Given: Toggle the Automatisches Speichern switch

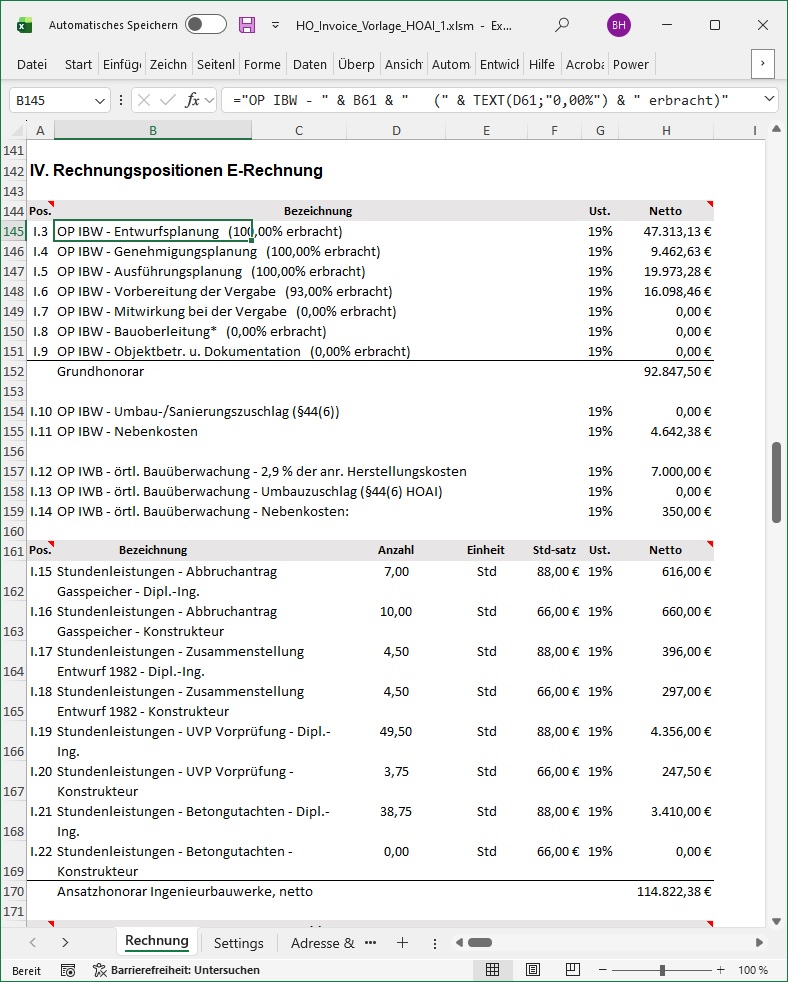Looking at the screenshot, I should click(x=206, y=24).
